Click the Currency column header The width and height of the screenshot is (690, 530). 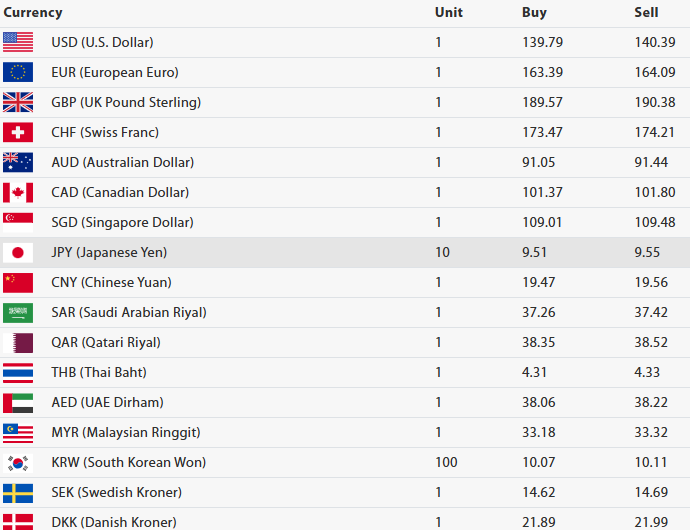tap(32, 13)
